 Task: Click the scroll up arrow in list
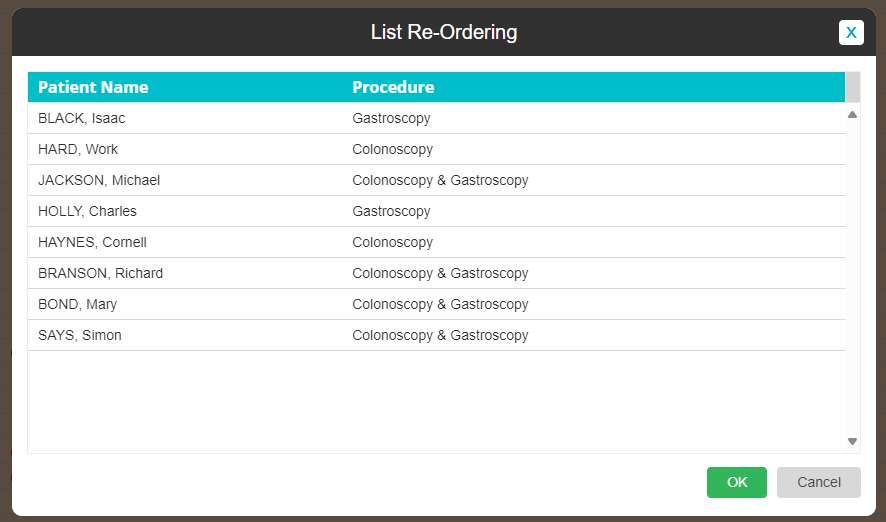(852, 115)
